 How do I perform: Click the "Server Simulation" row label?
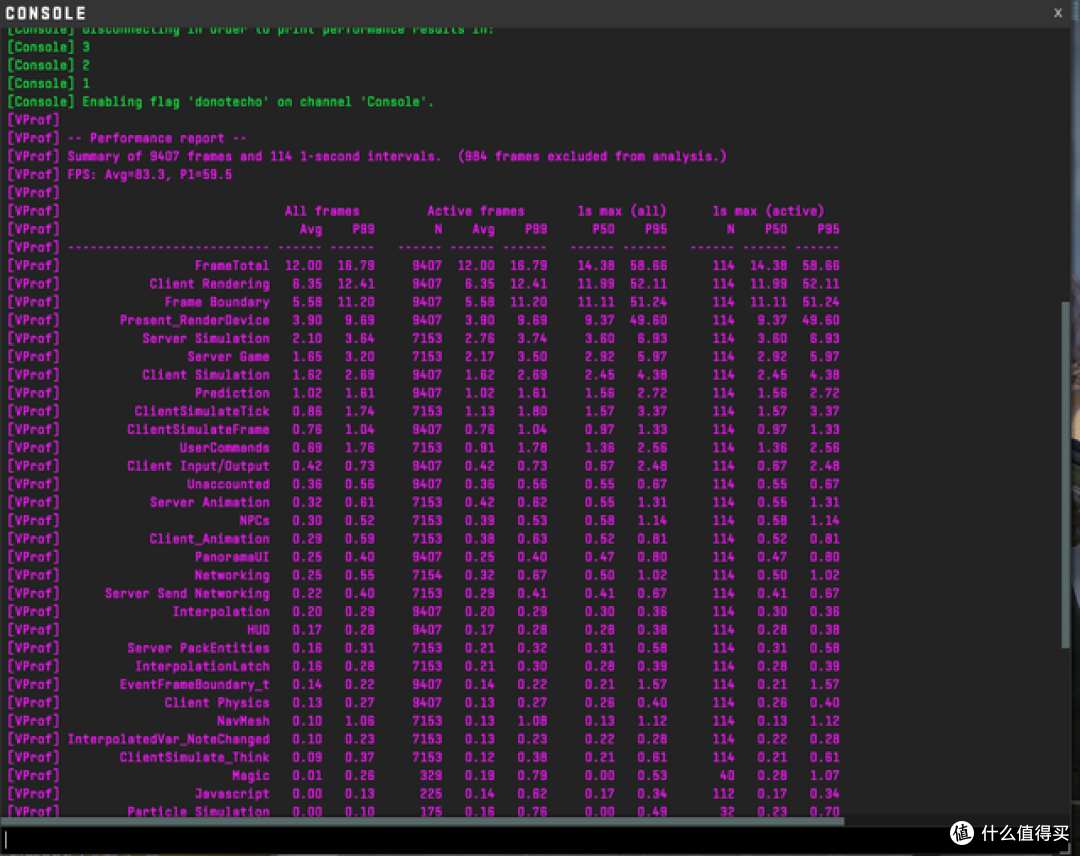point(206,339)
